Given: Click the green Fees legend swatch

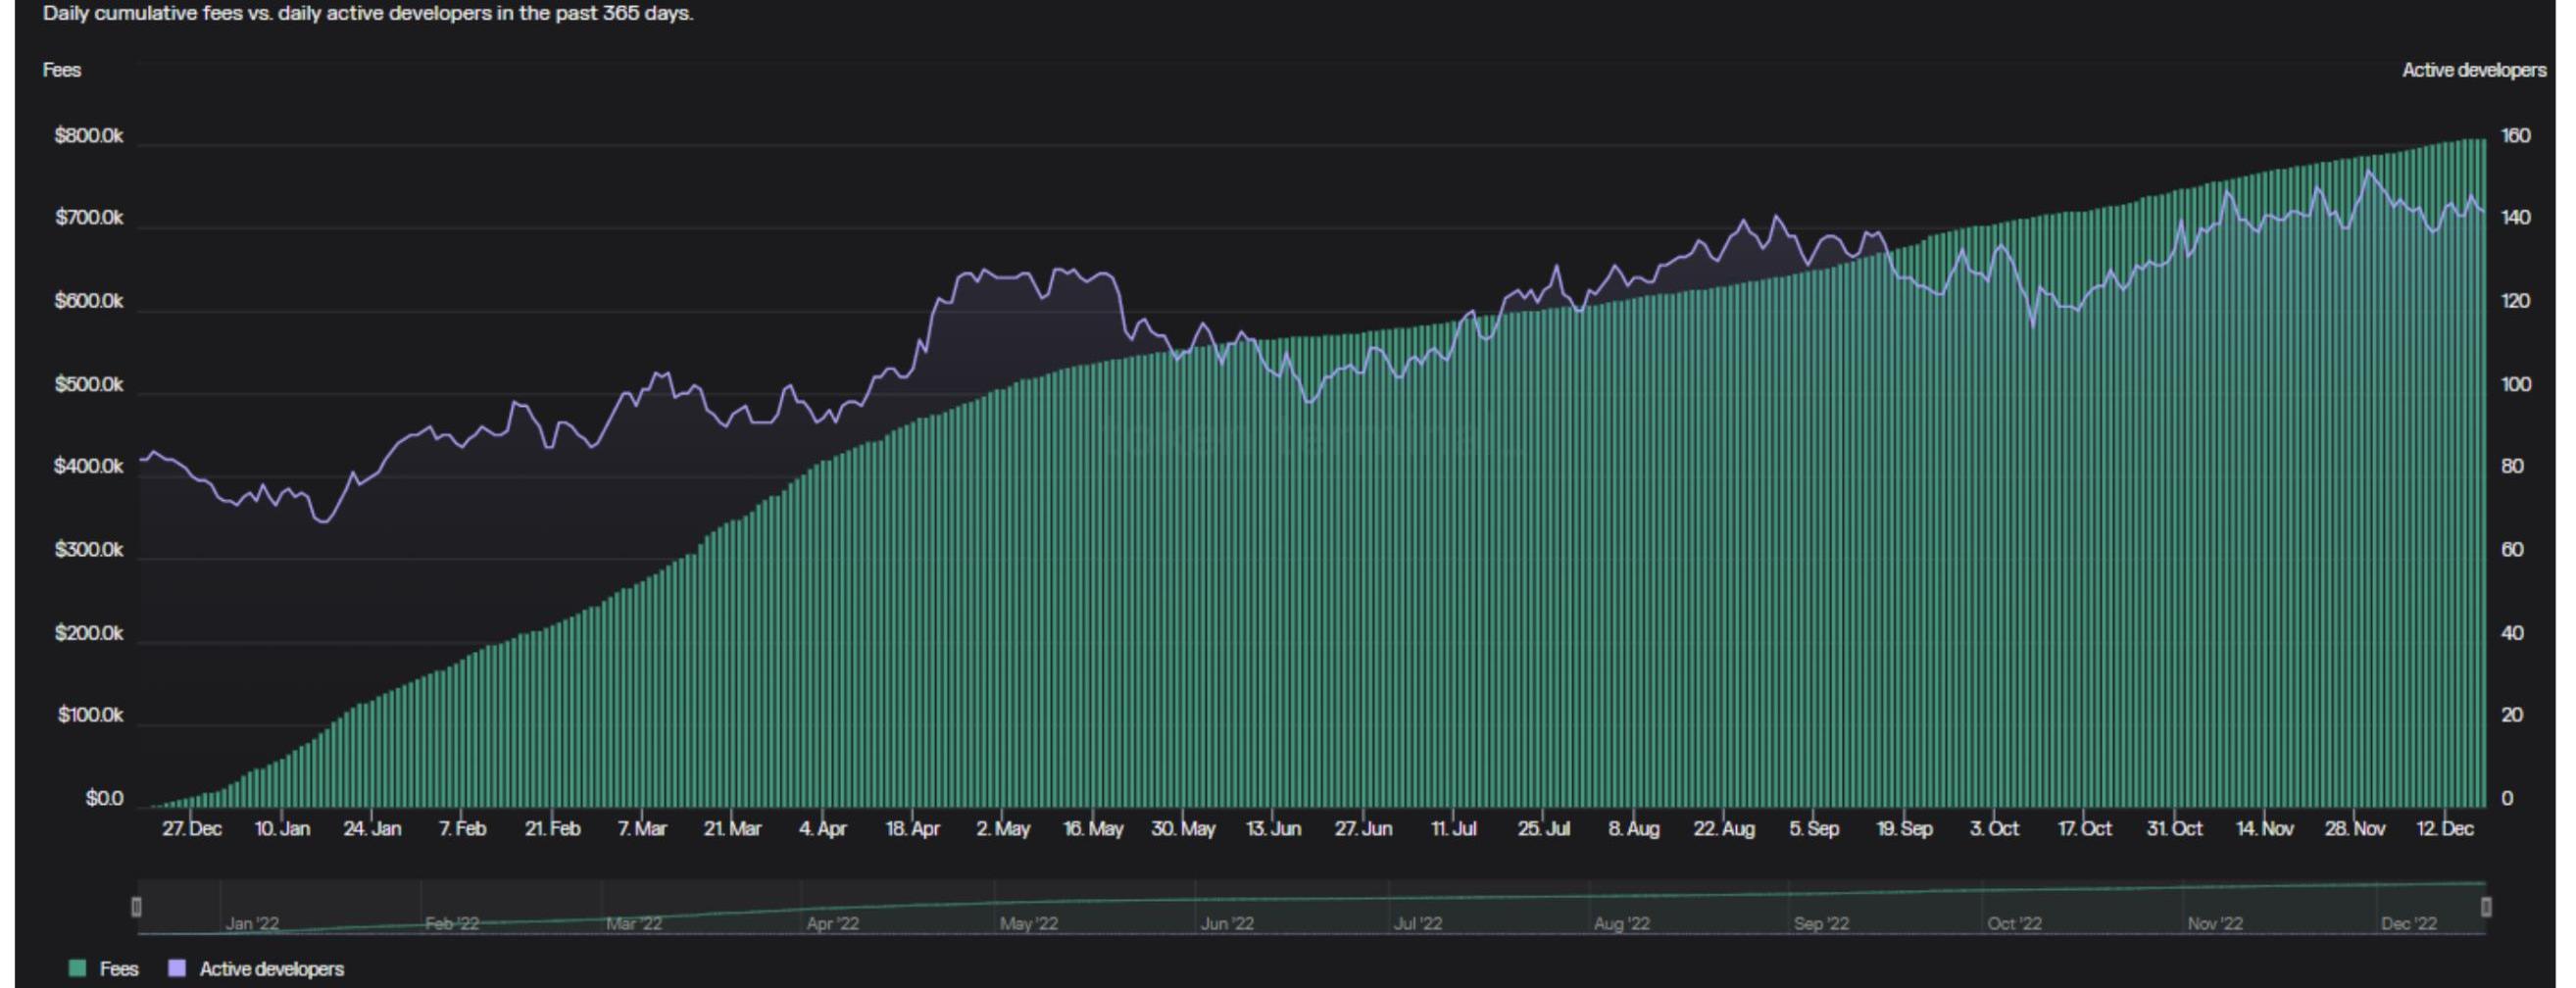Looking at the screenshot, I should click(77, 968).
